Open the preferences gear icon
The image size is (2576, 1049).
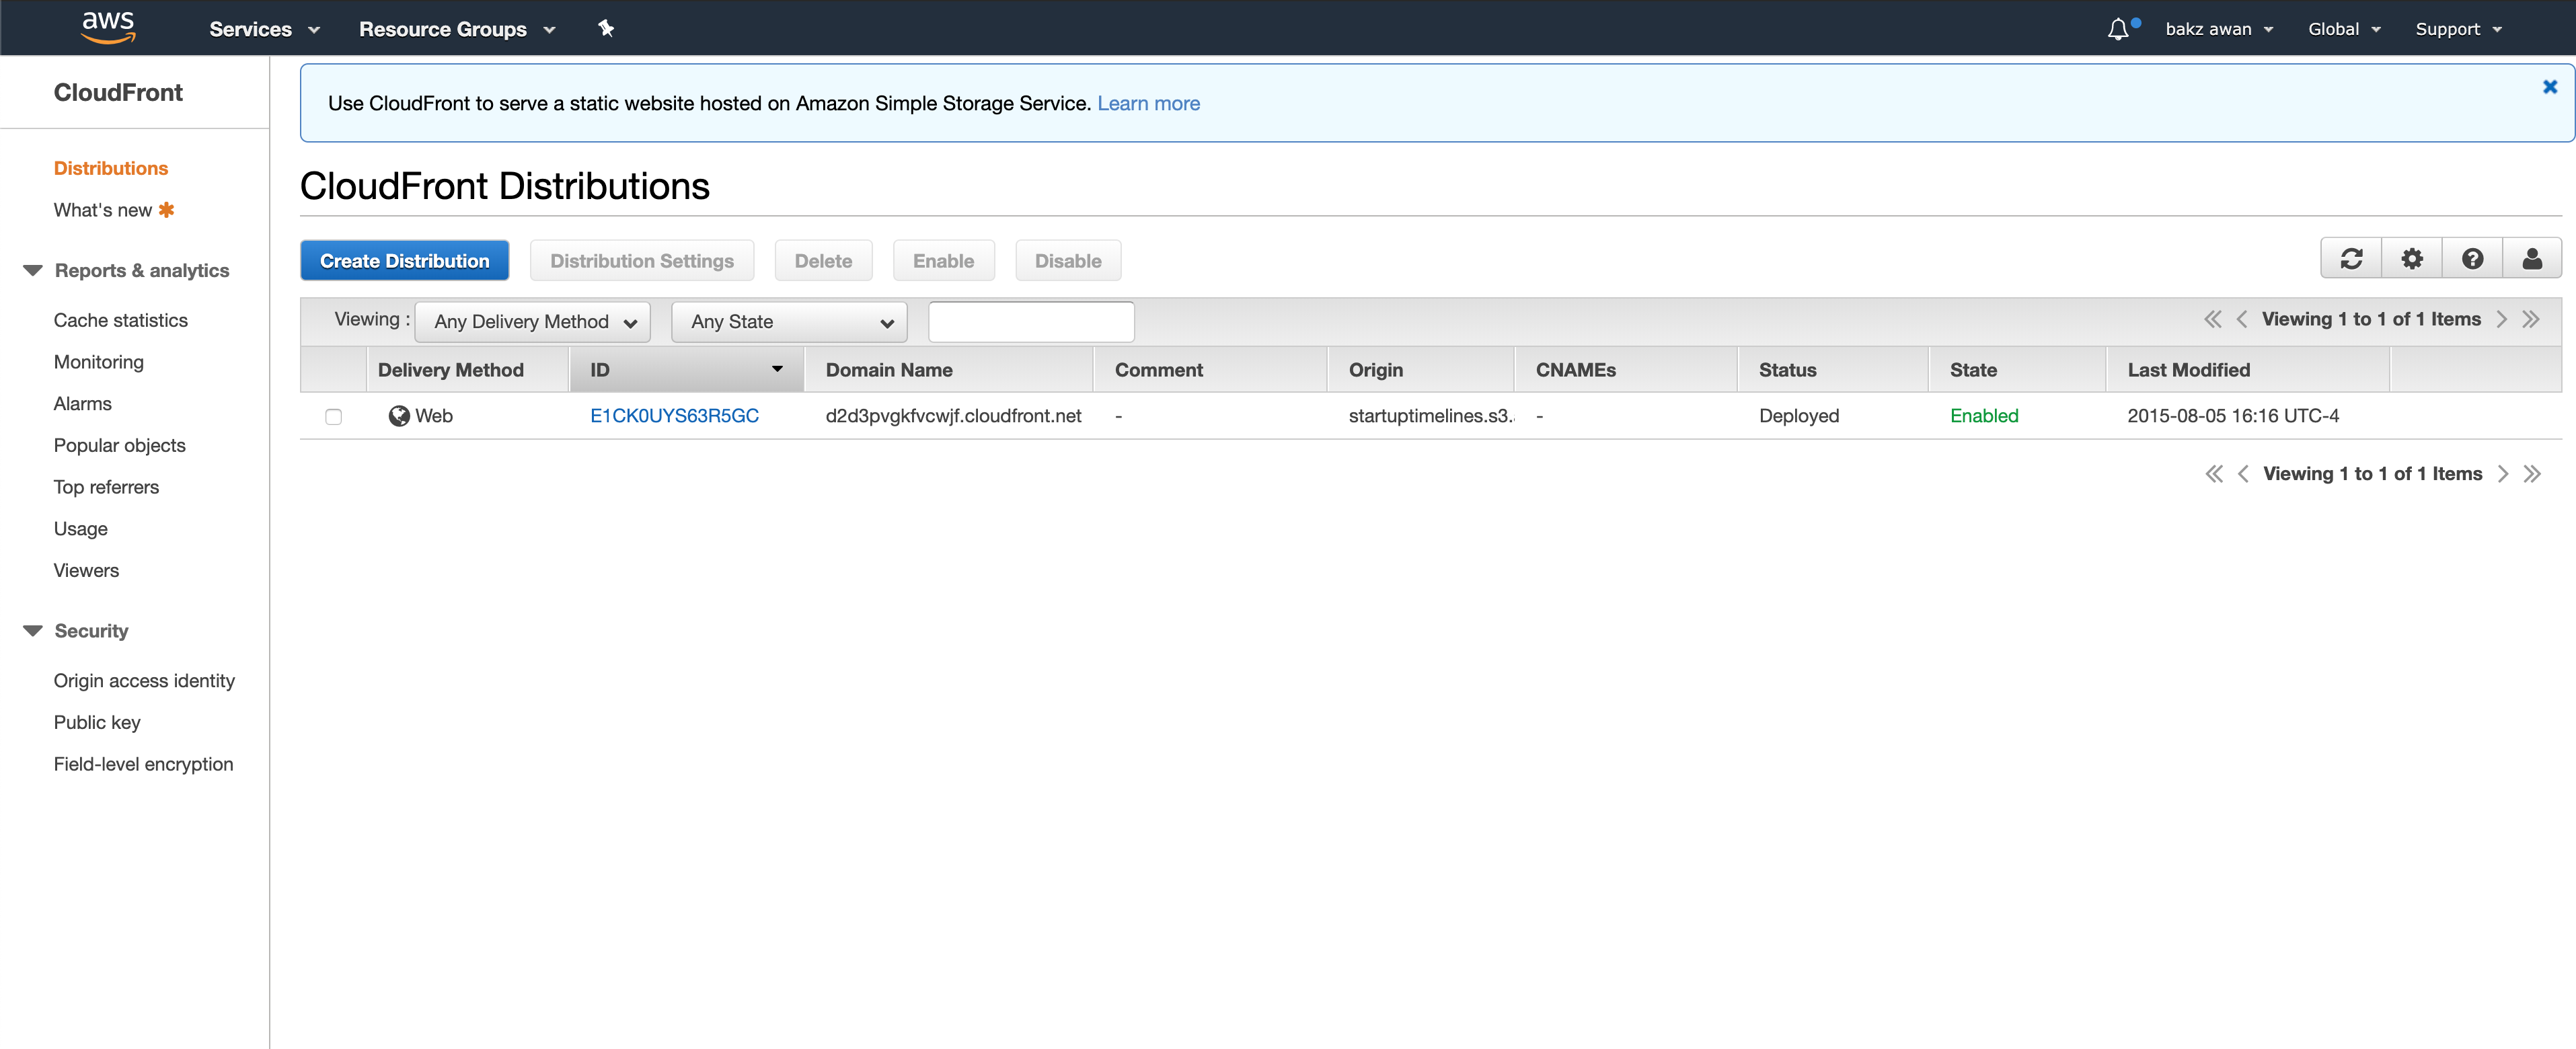pyautogui.click(x=2412, y=260)
